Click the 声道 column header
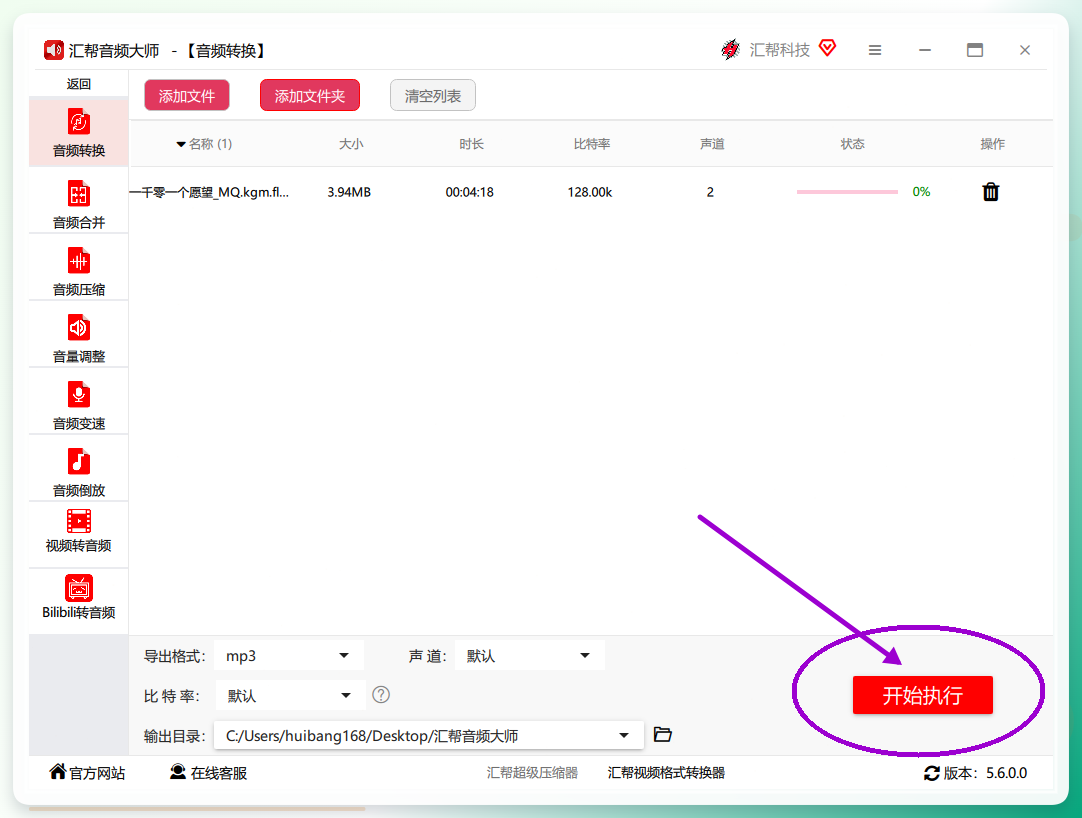1082x818 pixels. click(x=712, y=144)
